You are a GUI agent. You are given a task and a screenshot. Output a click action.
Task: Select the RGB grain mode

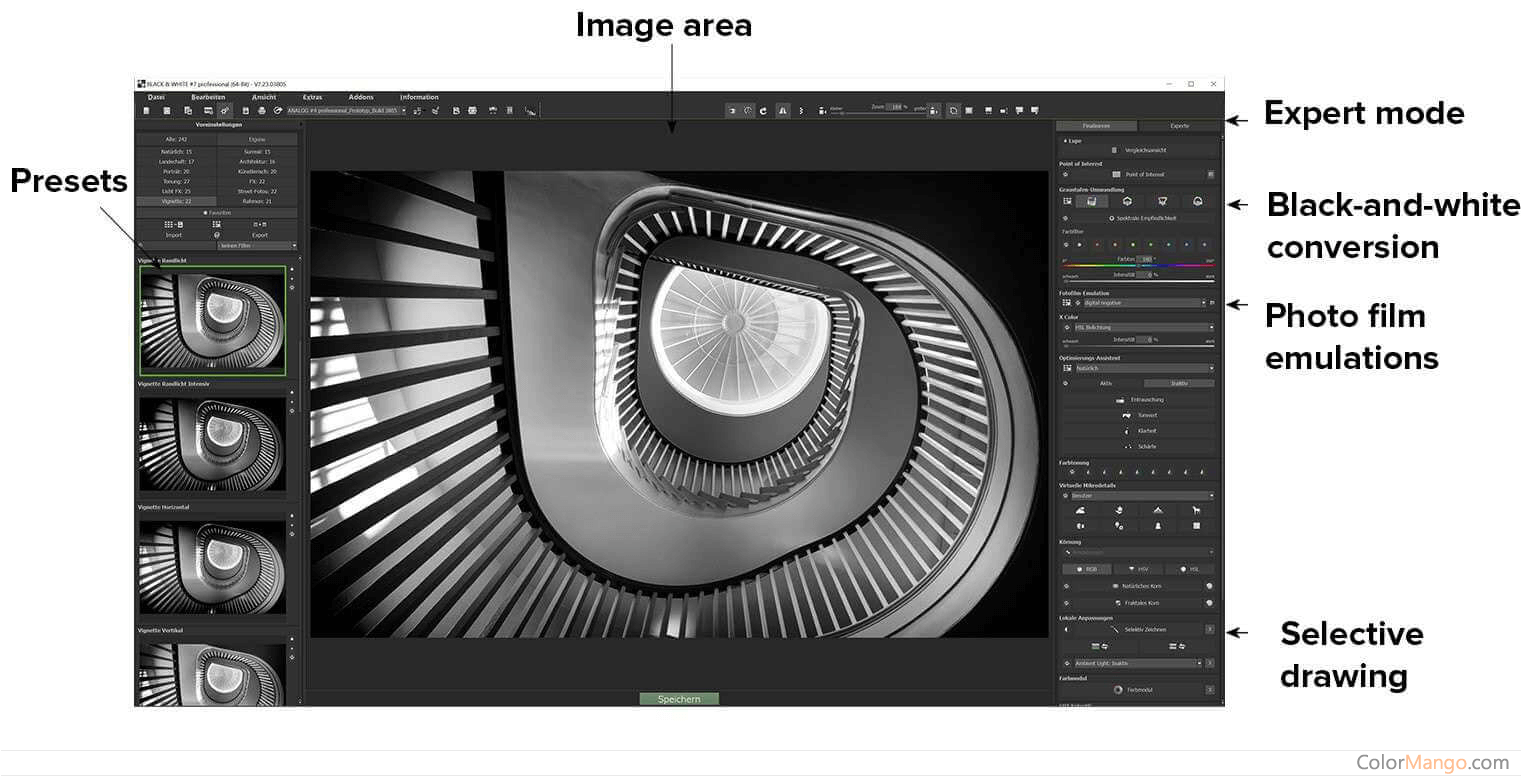click(1086, 569)
